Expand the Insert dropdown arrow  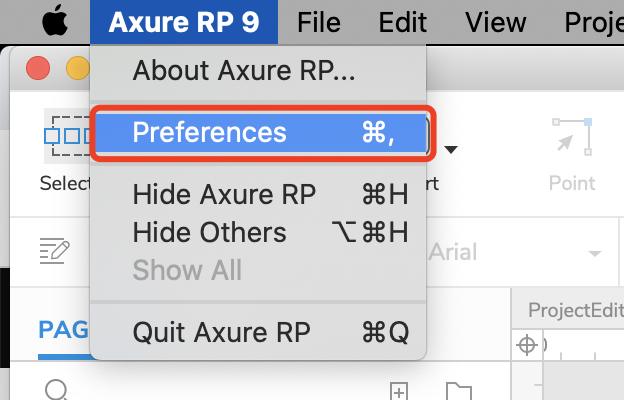click(452, 150)
